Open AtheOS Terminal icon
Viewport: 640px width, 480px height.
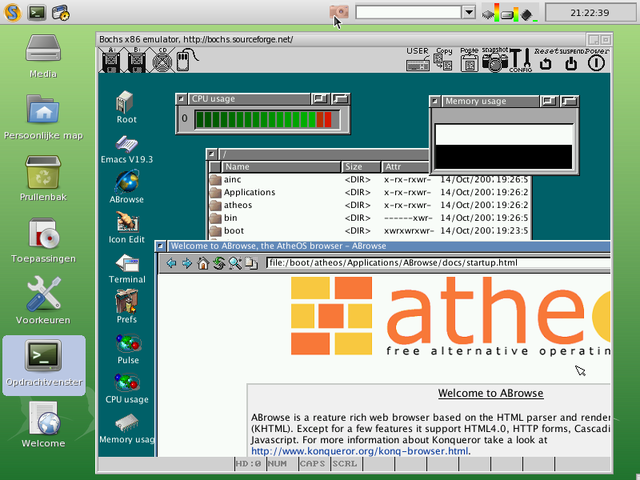pos(127,269)
